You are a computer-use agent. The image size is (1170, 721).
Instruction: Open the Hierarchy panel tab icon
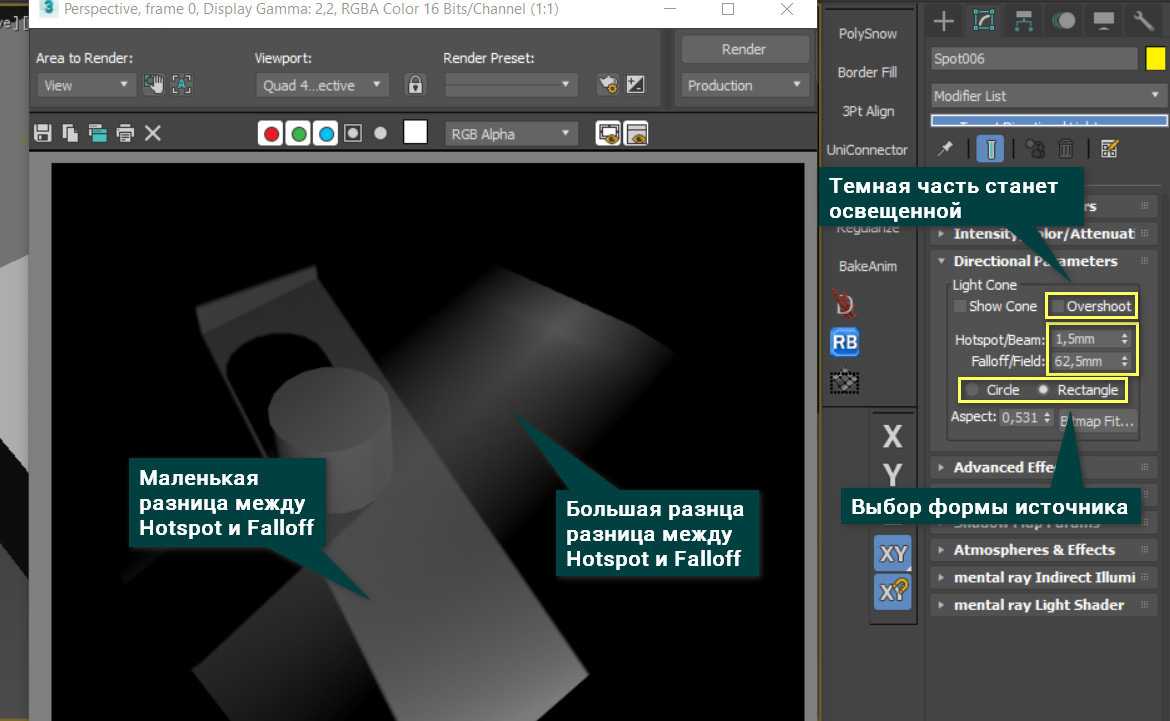click(x=1023, y=20)
